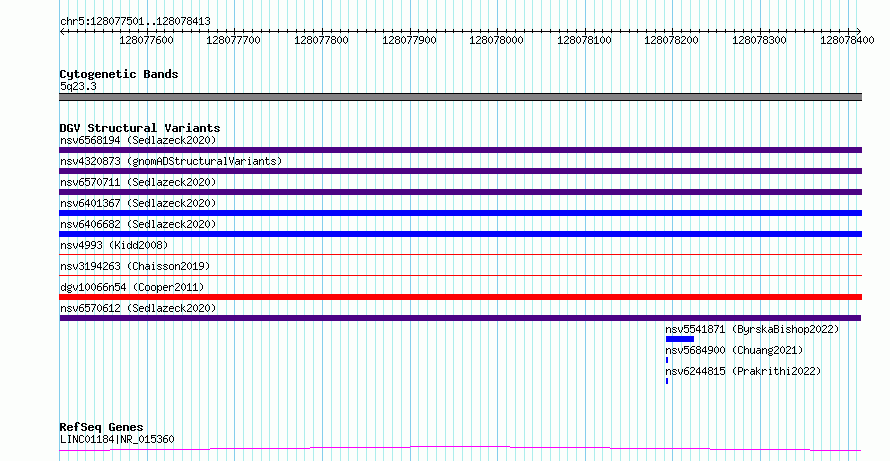Viewport: 890px width, 461px height.
Task: Click the purple bar for nsv6568194
Action: pyautogui.click(x=460, y=150)
